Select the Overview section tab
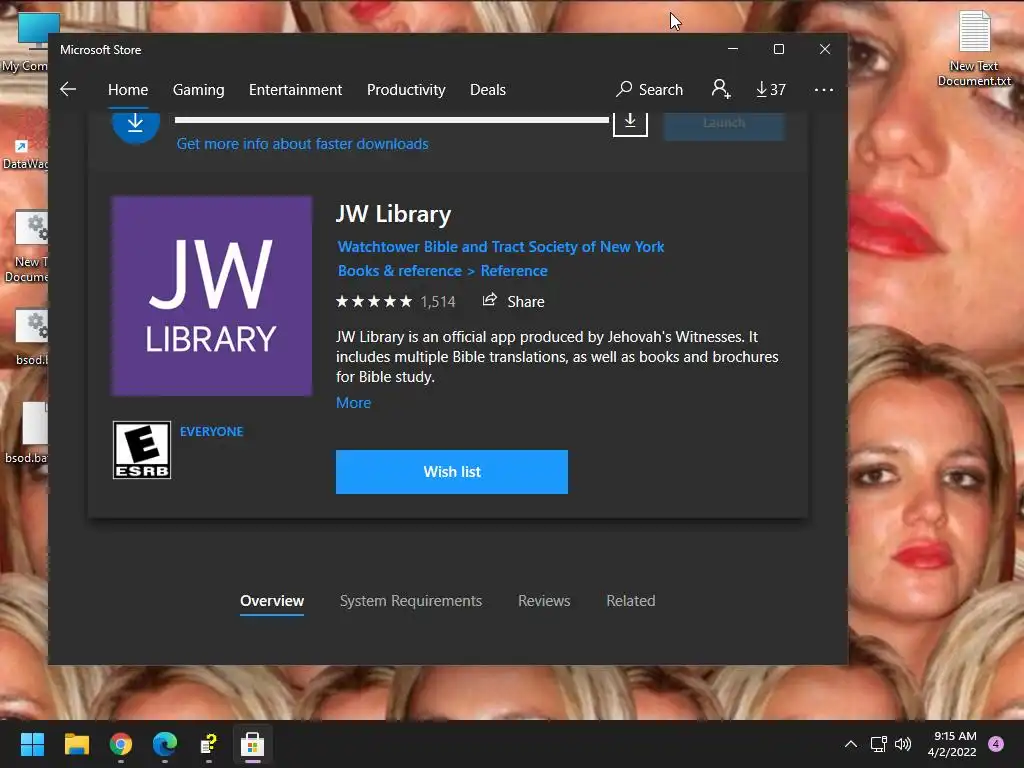 (272, 601)
